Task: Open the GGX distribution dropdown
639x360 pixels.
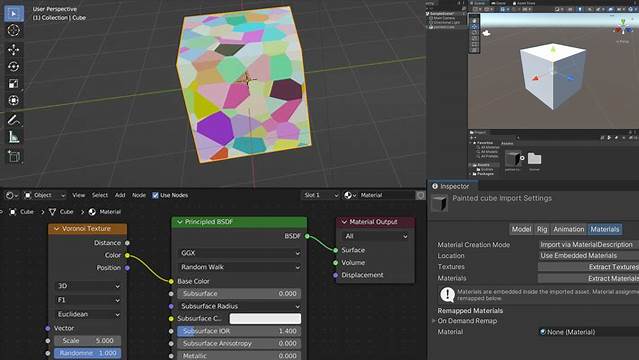Action: [240, 253]
